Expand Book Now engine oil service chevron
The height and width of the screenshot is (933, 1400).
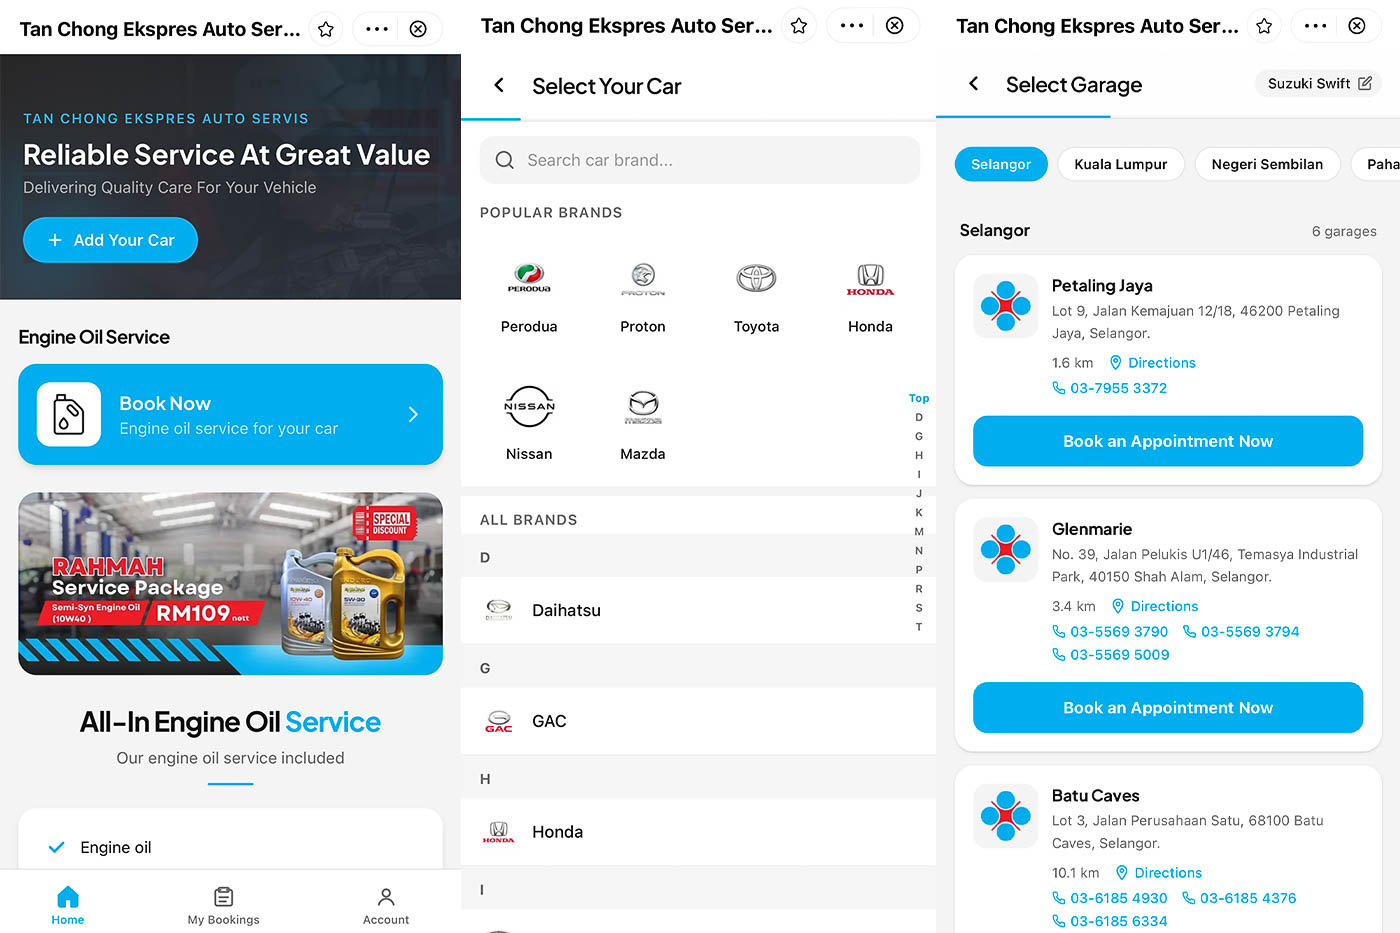pos(413,414)
